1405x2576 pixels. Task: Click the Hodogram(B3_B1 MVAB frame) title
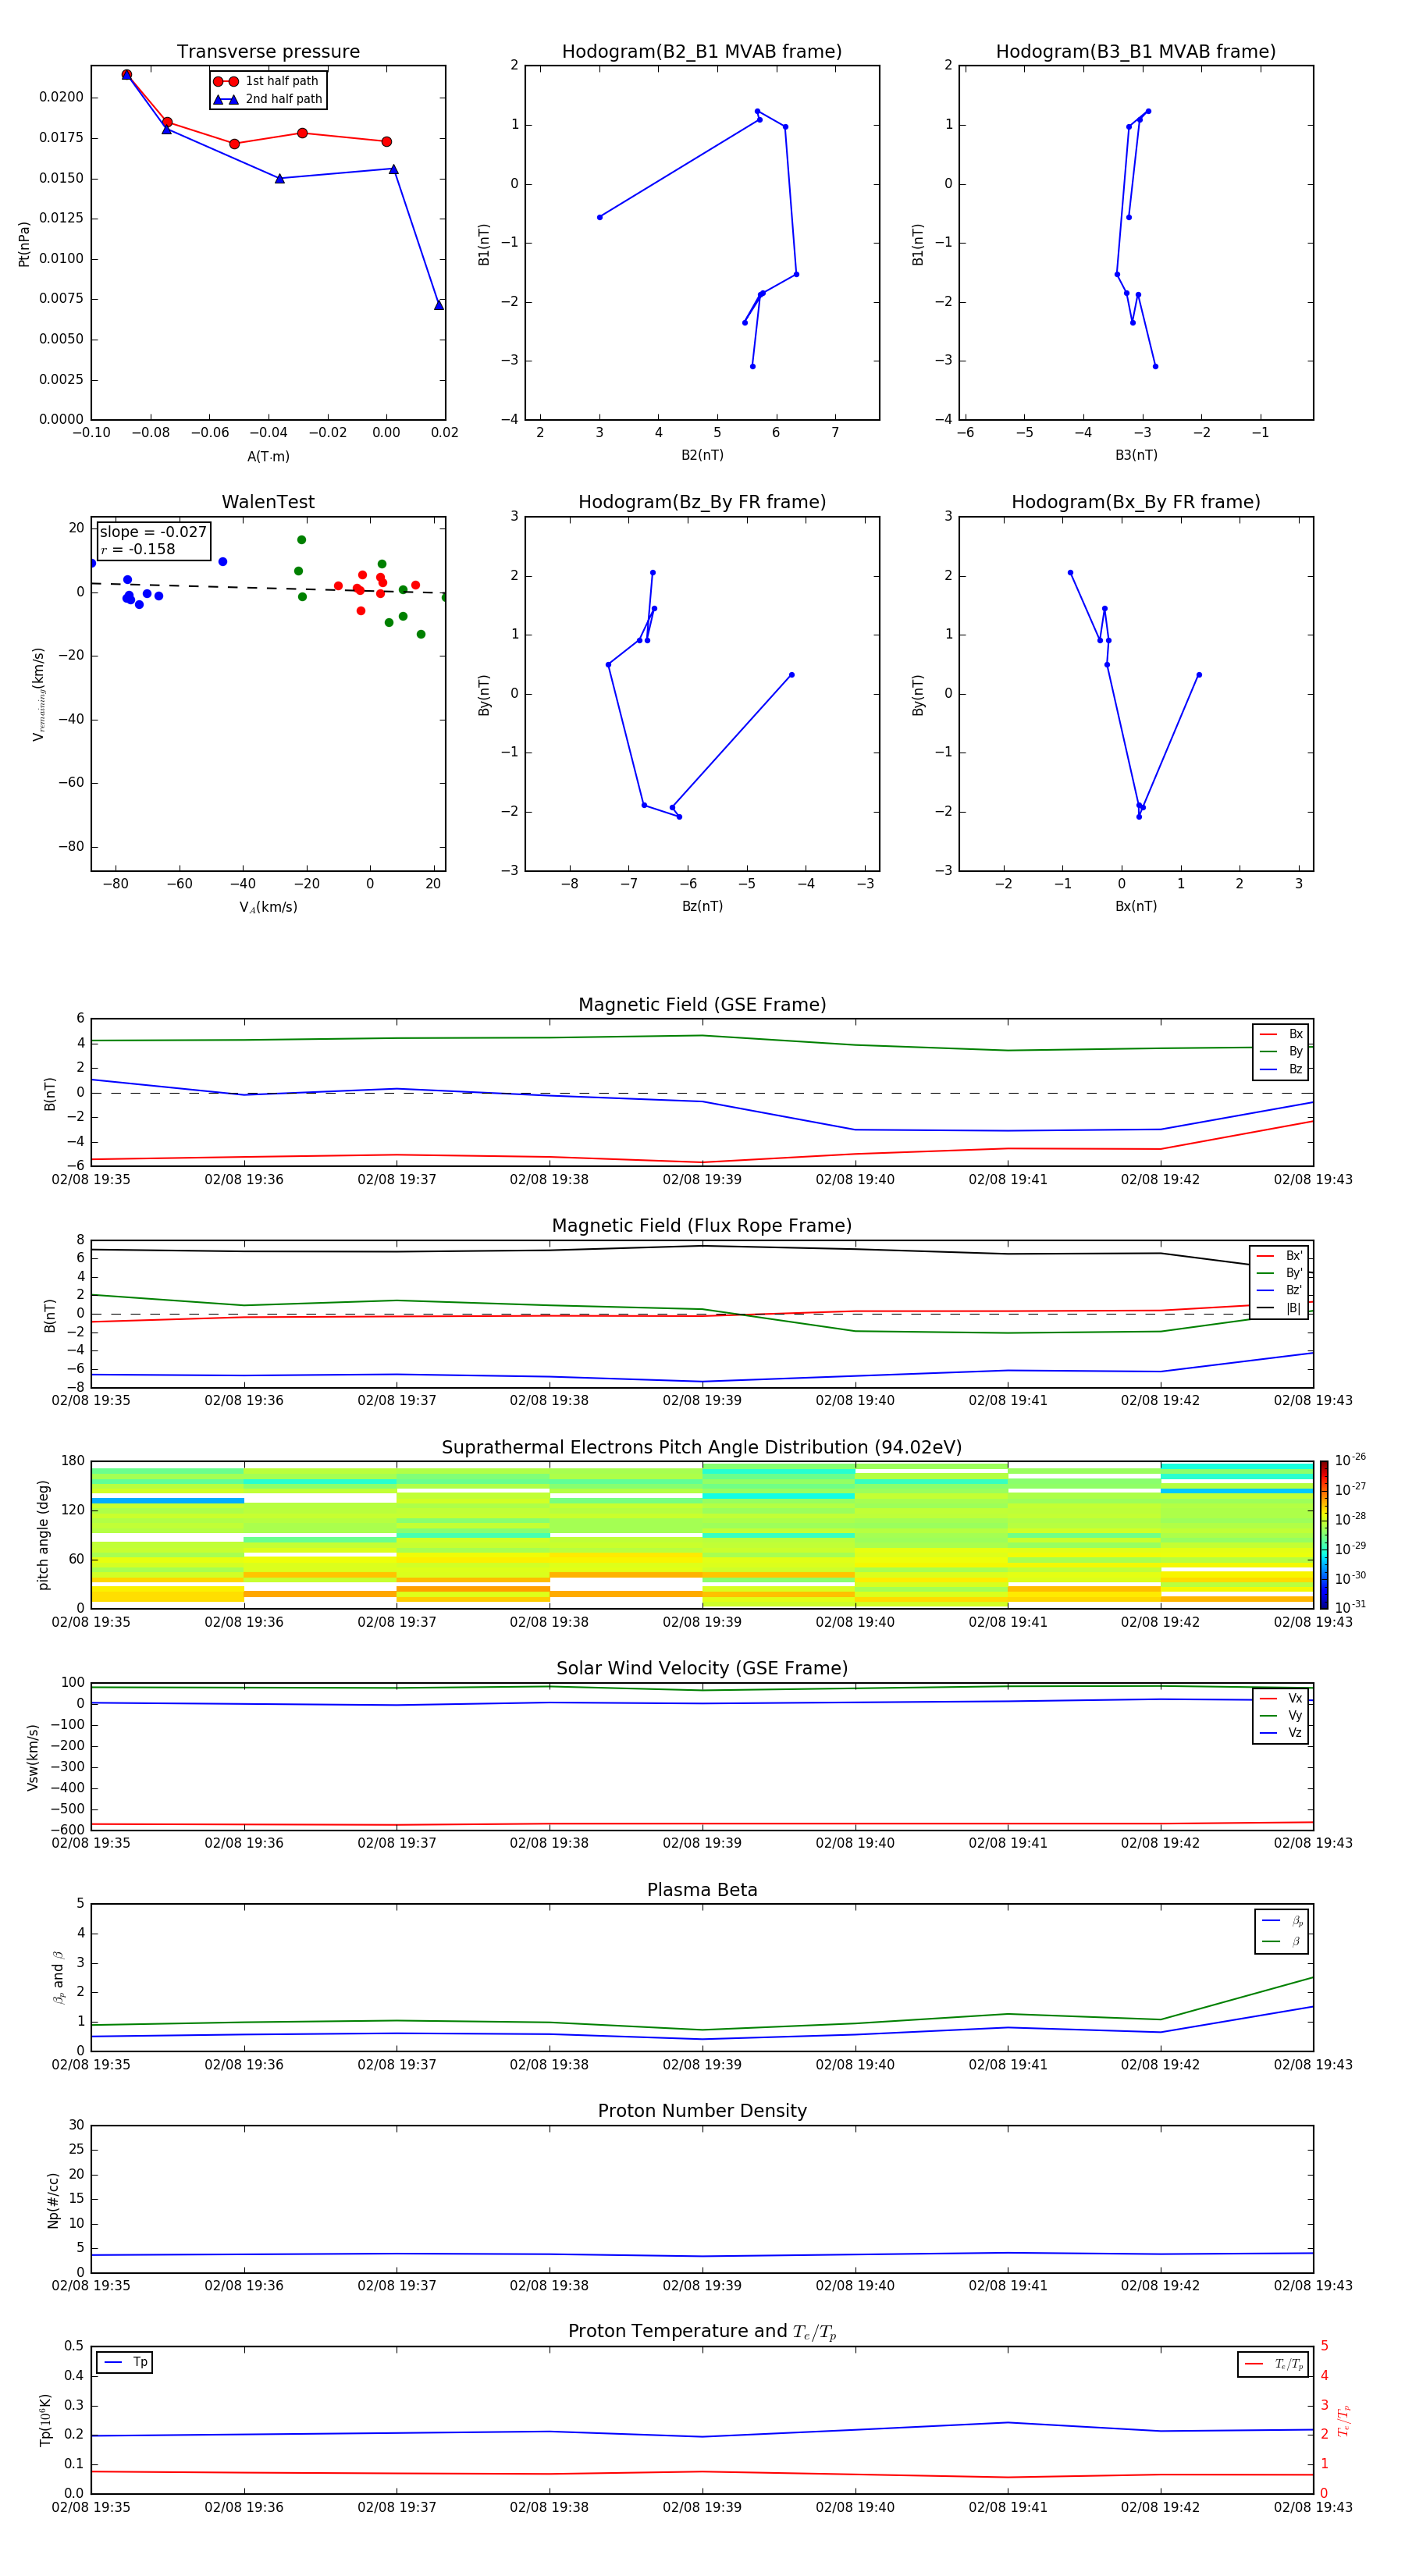pyautogui.click(x=1136, y=52)
